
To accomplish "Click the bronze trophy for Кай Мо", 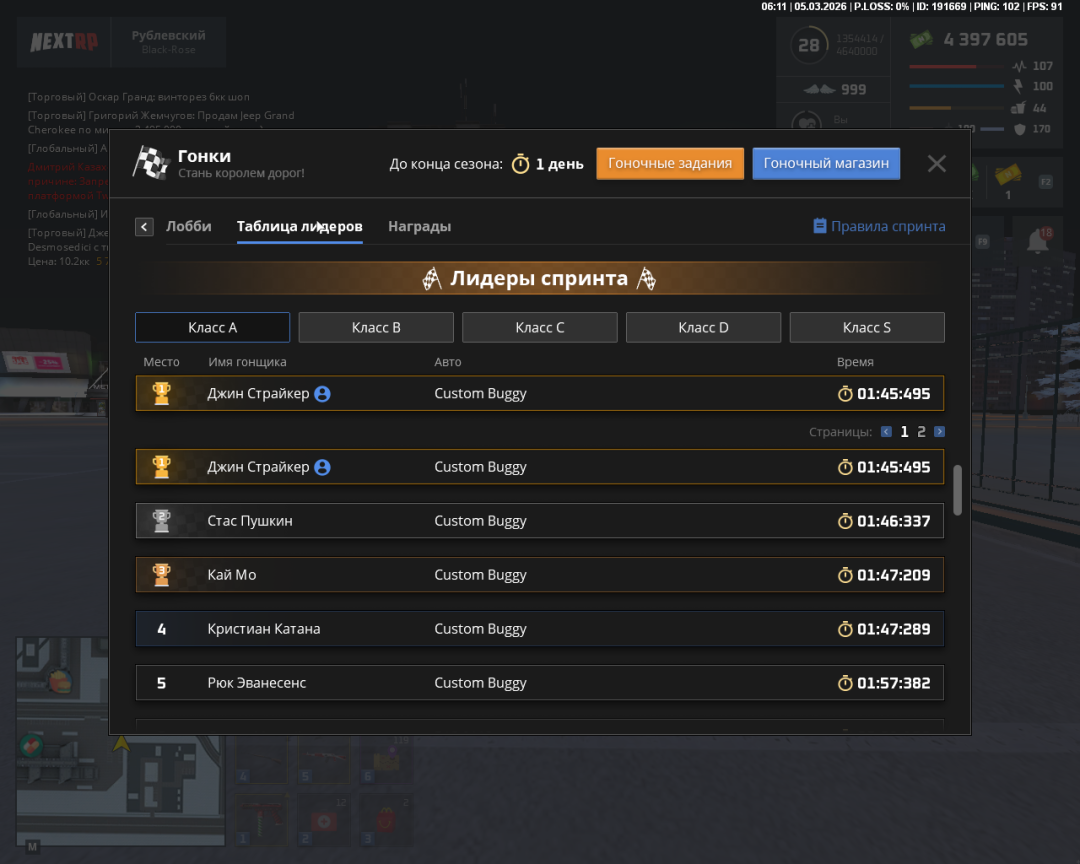I will point(161,575).
